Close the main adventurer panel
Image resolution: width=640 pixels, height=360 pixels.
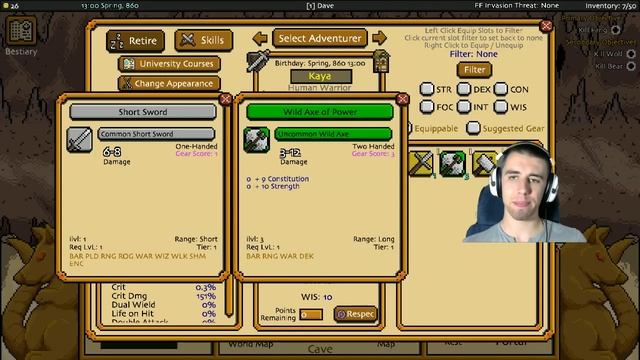click(546, 26)
